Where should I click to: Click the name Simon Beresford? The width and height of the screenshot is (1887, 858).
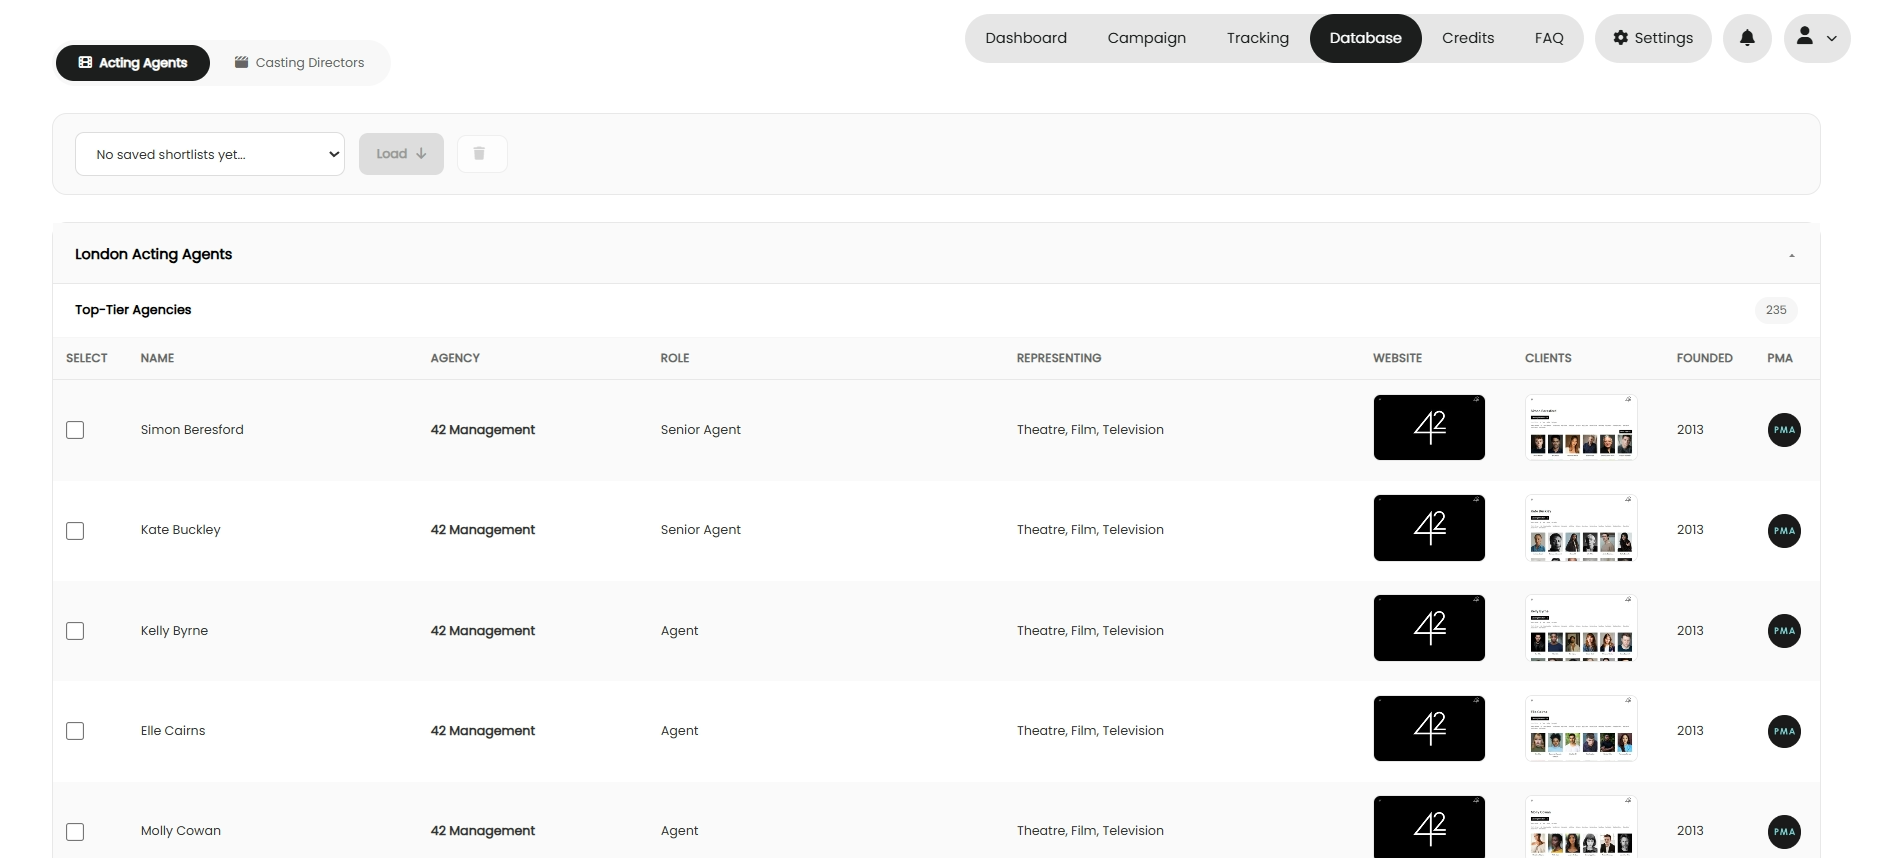click(192, 430)
